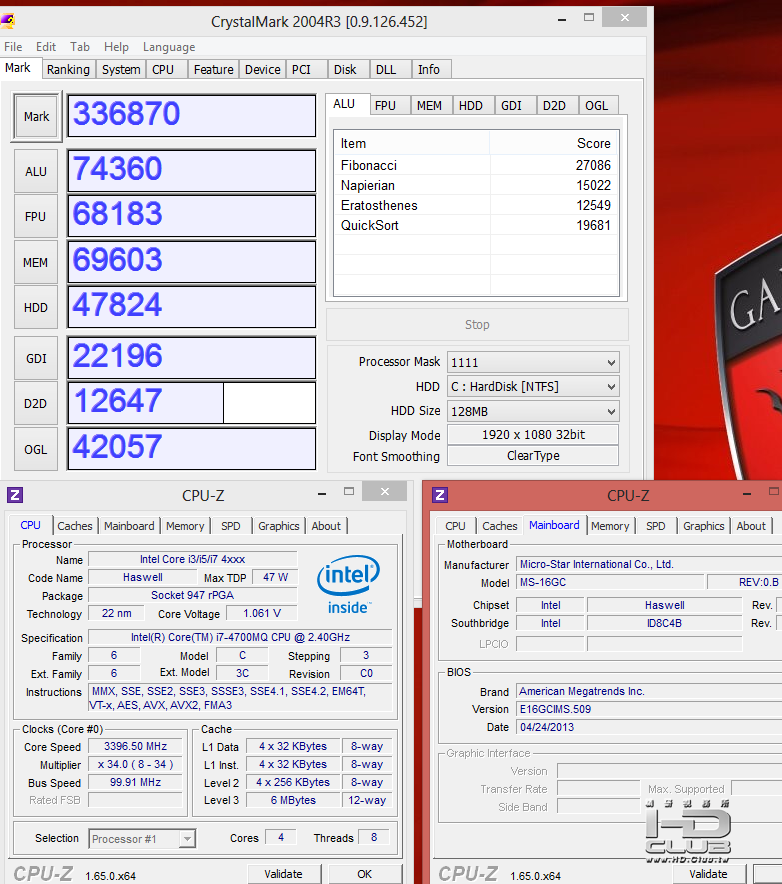
Task: Switch to the Device tab in CrystalMark
Action: point(263,69)
